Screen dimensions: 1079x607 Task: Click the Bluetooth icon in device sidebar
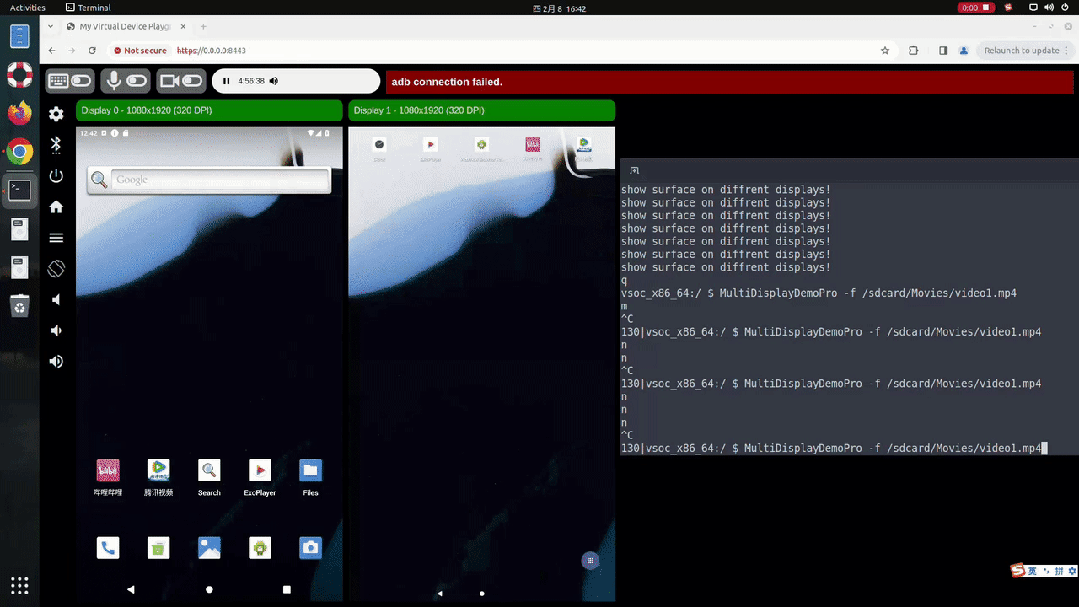[x=56, y=145]
